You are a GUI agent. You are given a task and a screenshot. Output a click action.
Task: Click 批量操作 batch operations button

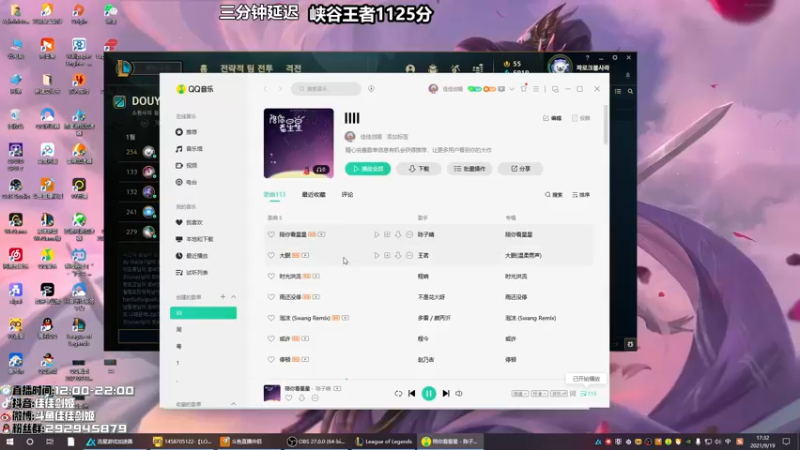470,169
